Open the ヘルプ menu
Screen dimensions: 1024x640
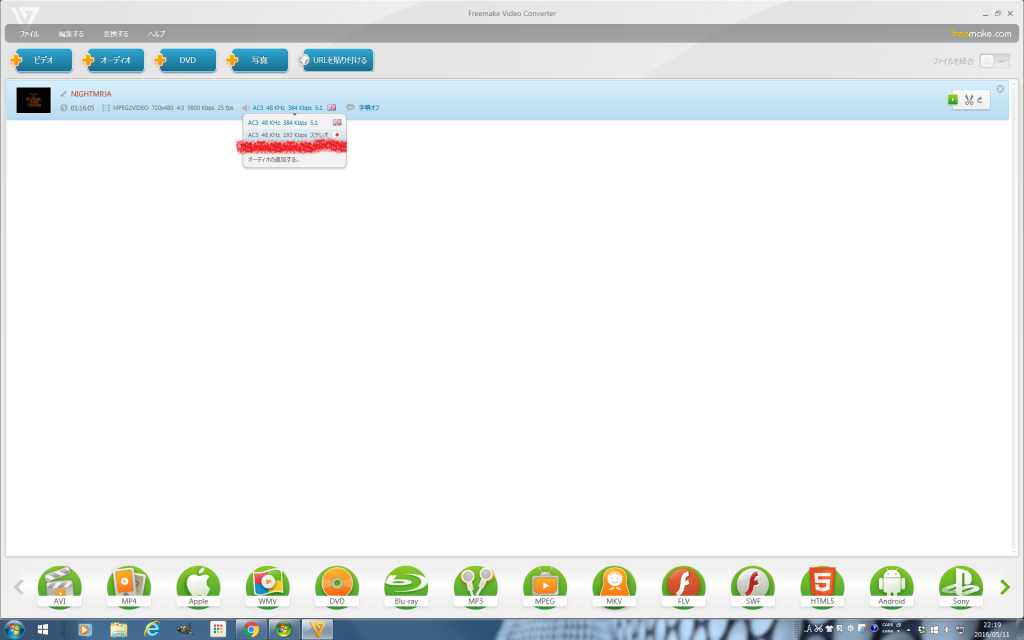point(156,34)
